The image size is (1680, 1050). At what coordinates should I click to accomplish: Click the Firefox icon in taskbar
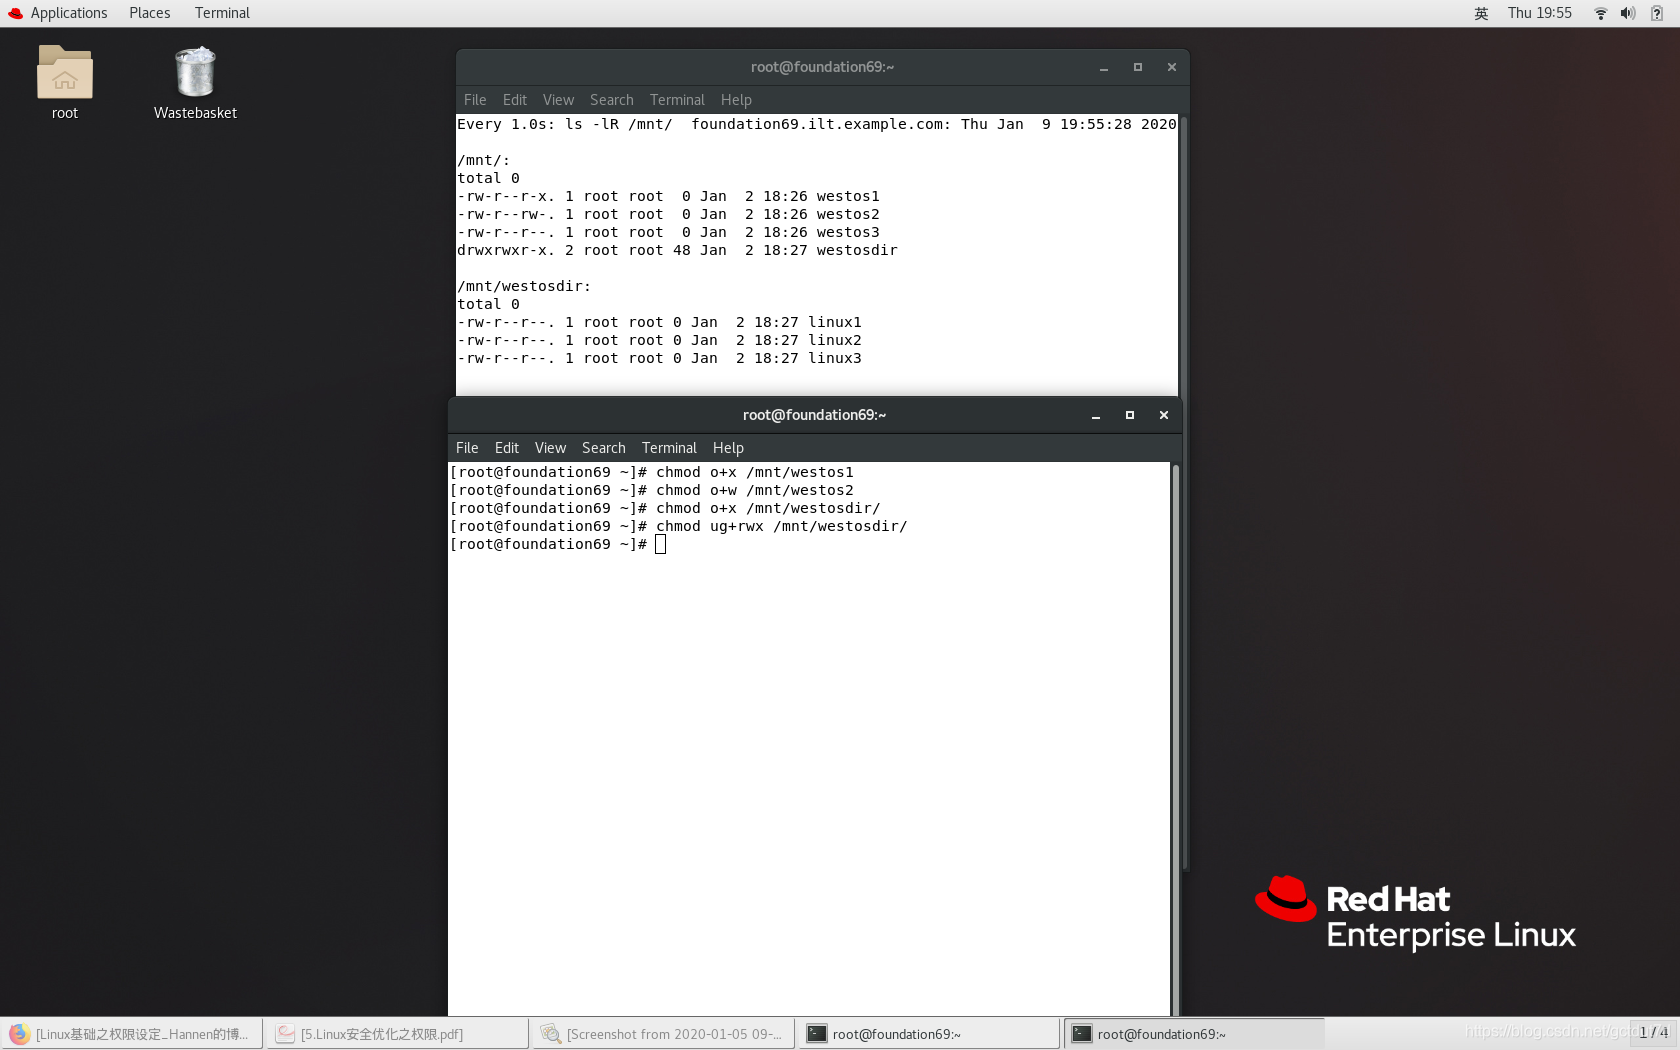click(20, 1034)
